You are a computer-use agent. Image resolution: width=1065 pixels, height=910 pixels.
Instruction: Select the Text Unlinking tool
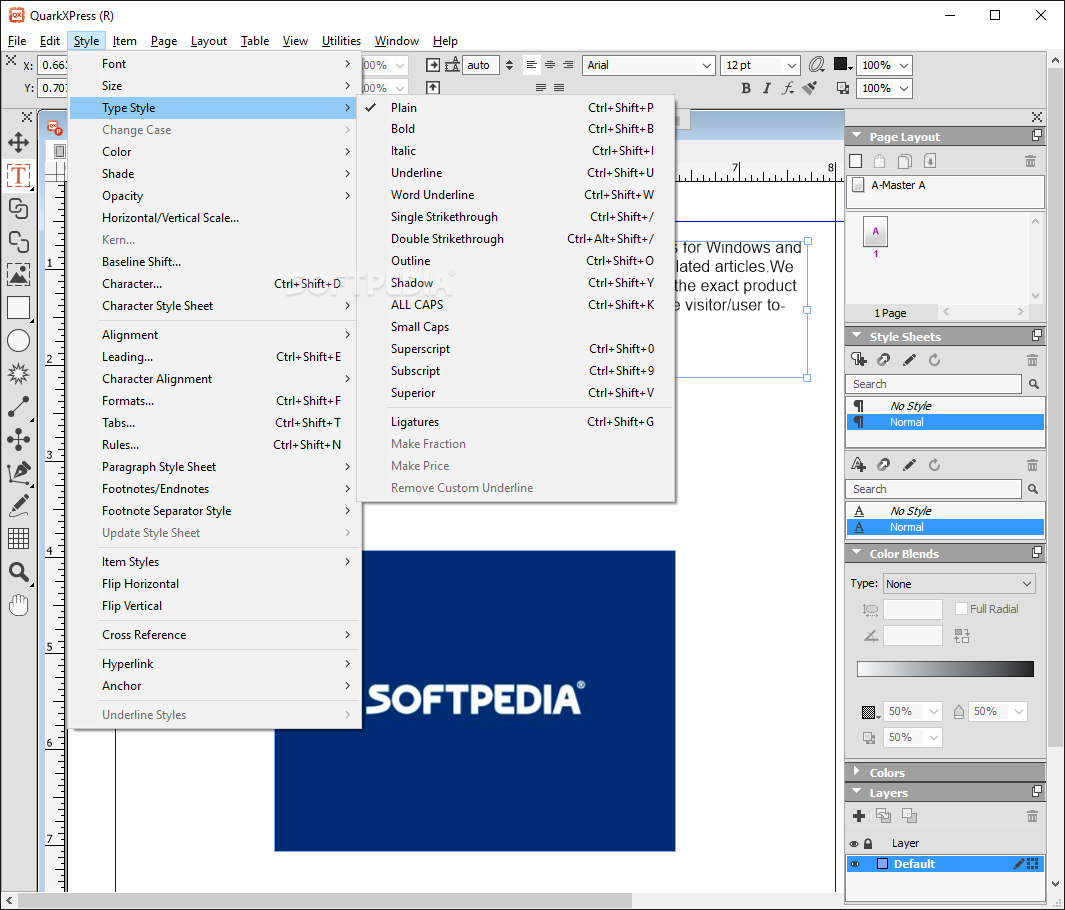[x=18, y=242]
